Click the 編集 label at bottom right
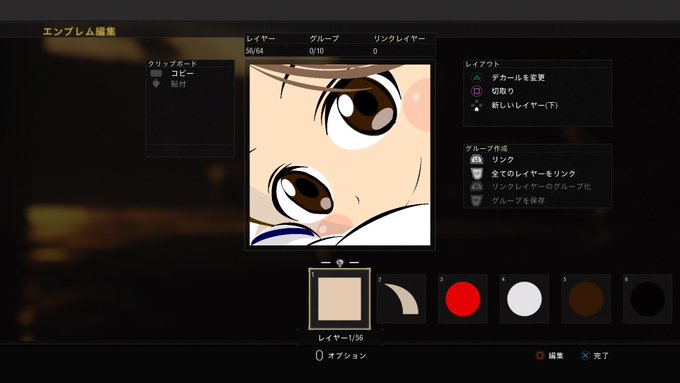 click(x=556, y=356)
